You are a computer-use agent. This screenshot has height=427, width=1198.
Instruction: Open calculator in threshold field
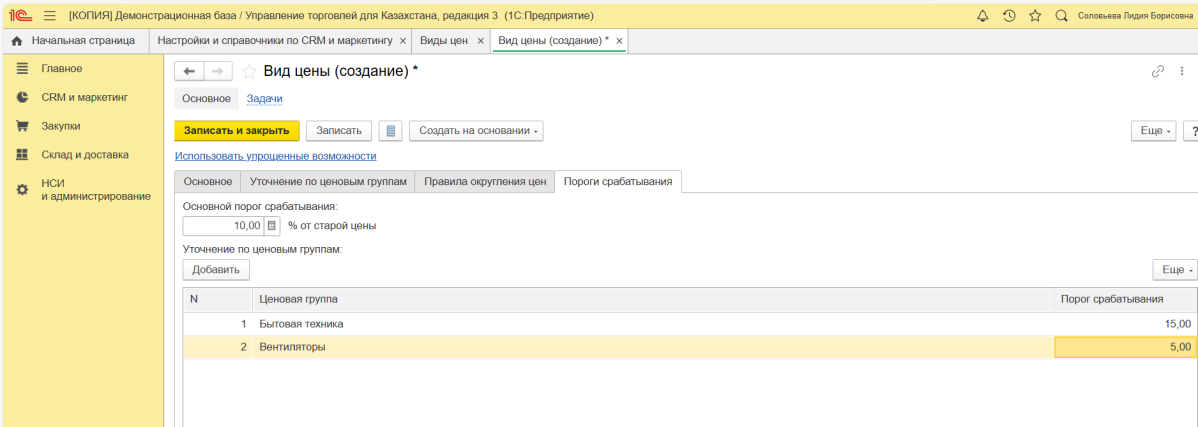click(x=271, y=226)
